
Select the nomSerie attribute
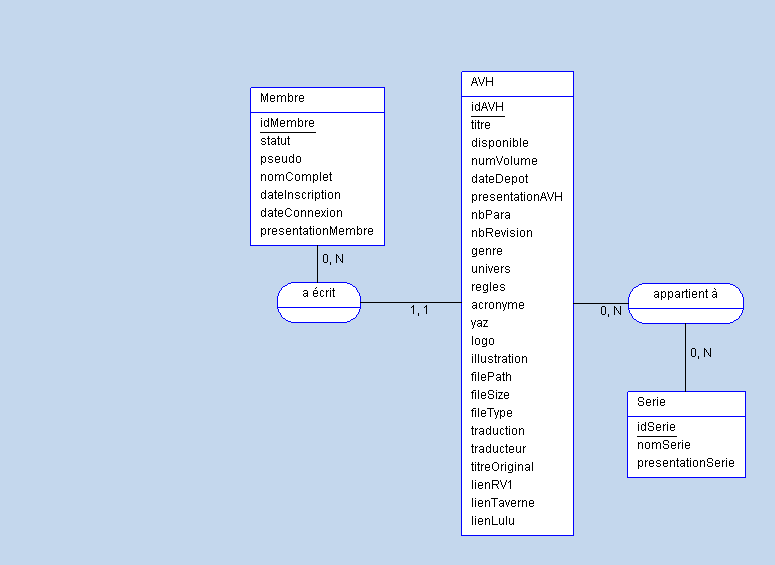(663, 445)
